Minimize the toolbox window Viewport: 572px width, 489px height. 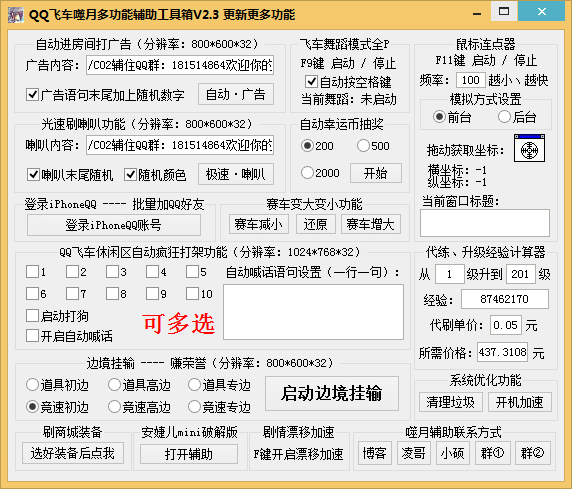pyautogui.click(x=476, y=14)
